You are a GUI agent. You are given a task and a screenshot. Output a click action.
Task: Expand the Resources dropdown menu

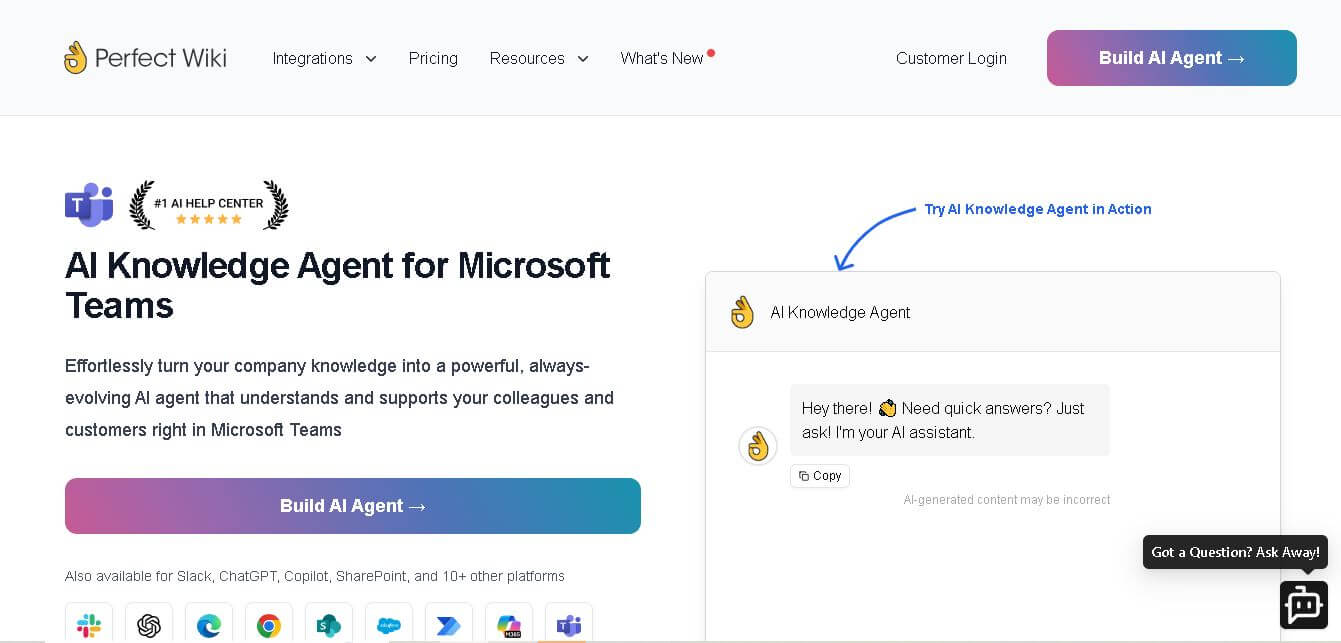538,58
